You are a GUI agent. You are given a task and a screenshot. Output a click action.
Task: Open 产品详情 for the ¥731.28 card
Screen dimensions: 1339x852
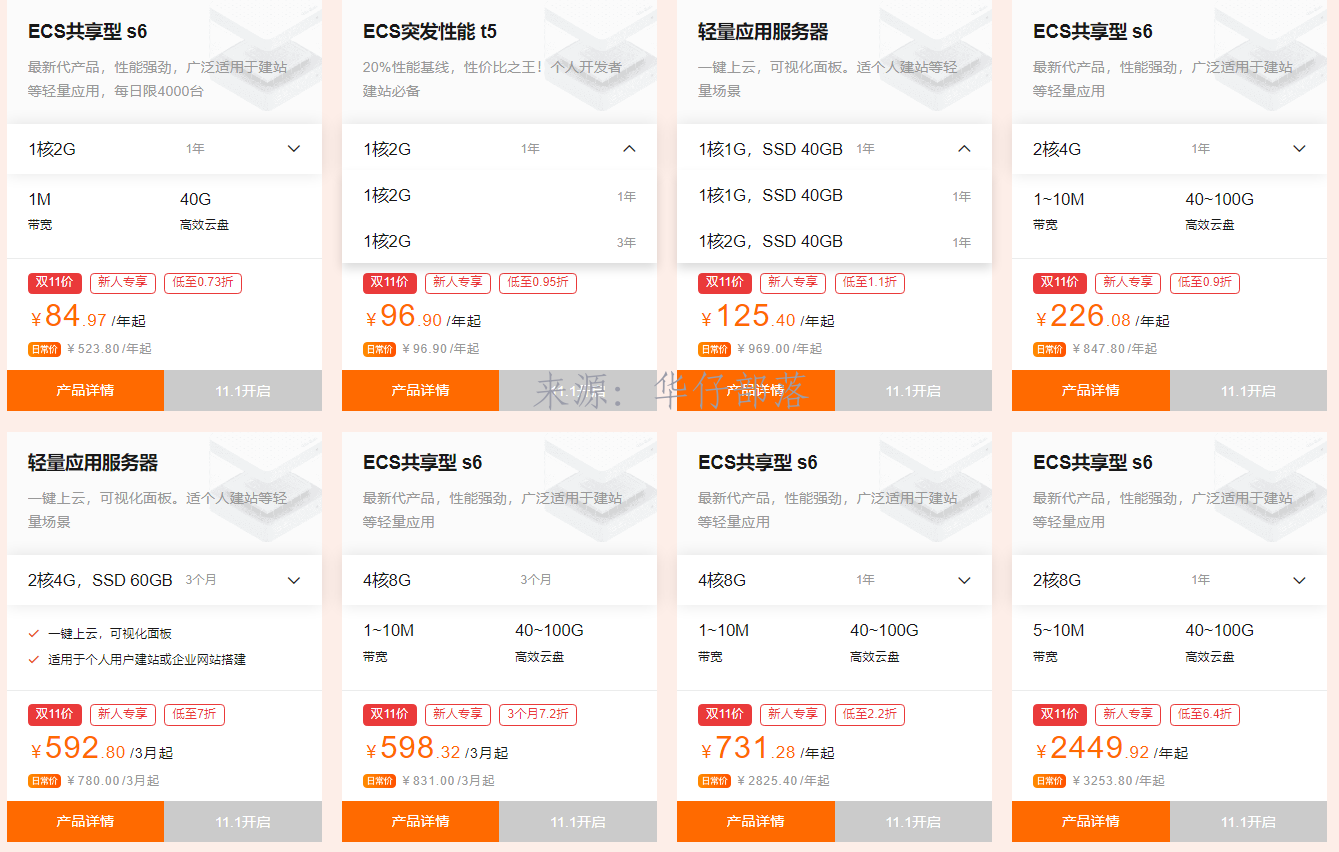coord(756,821)
